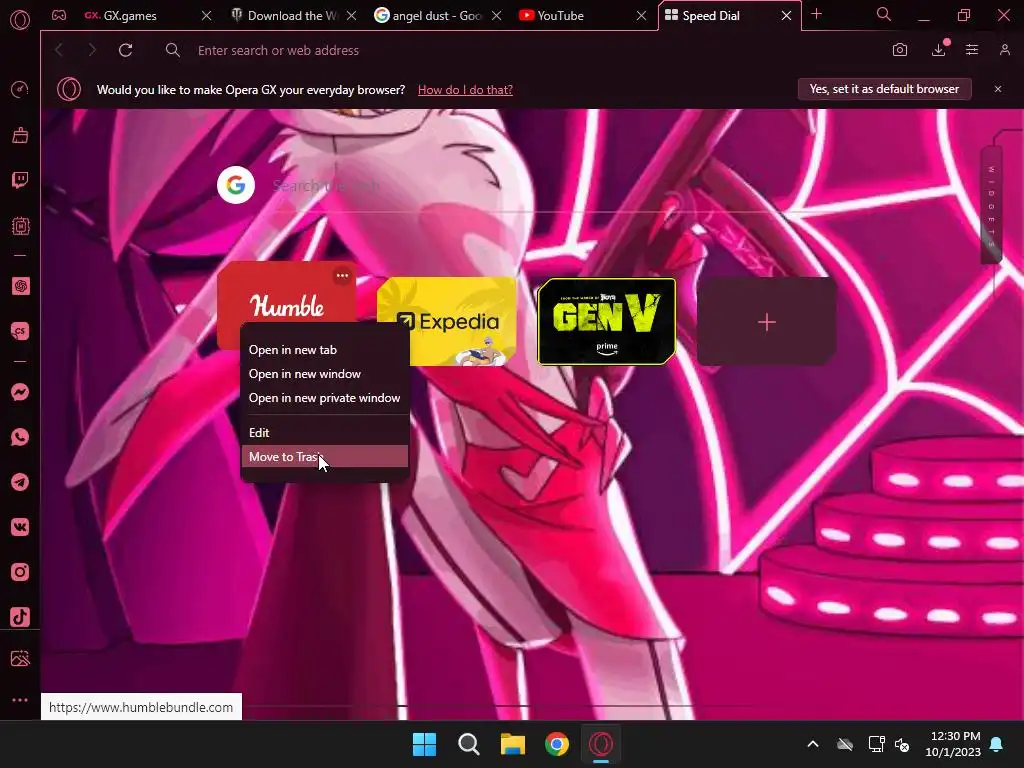This screenshot has width=1024, height=768.
Task: Open Windows Start menu
Action: 424,744
